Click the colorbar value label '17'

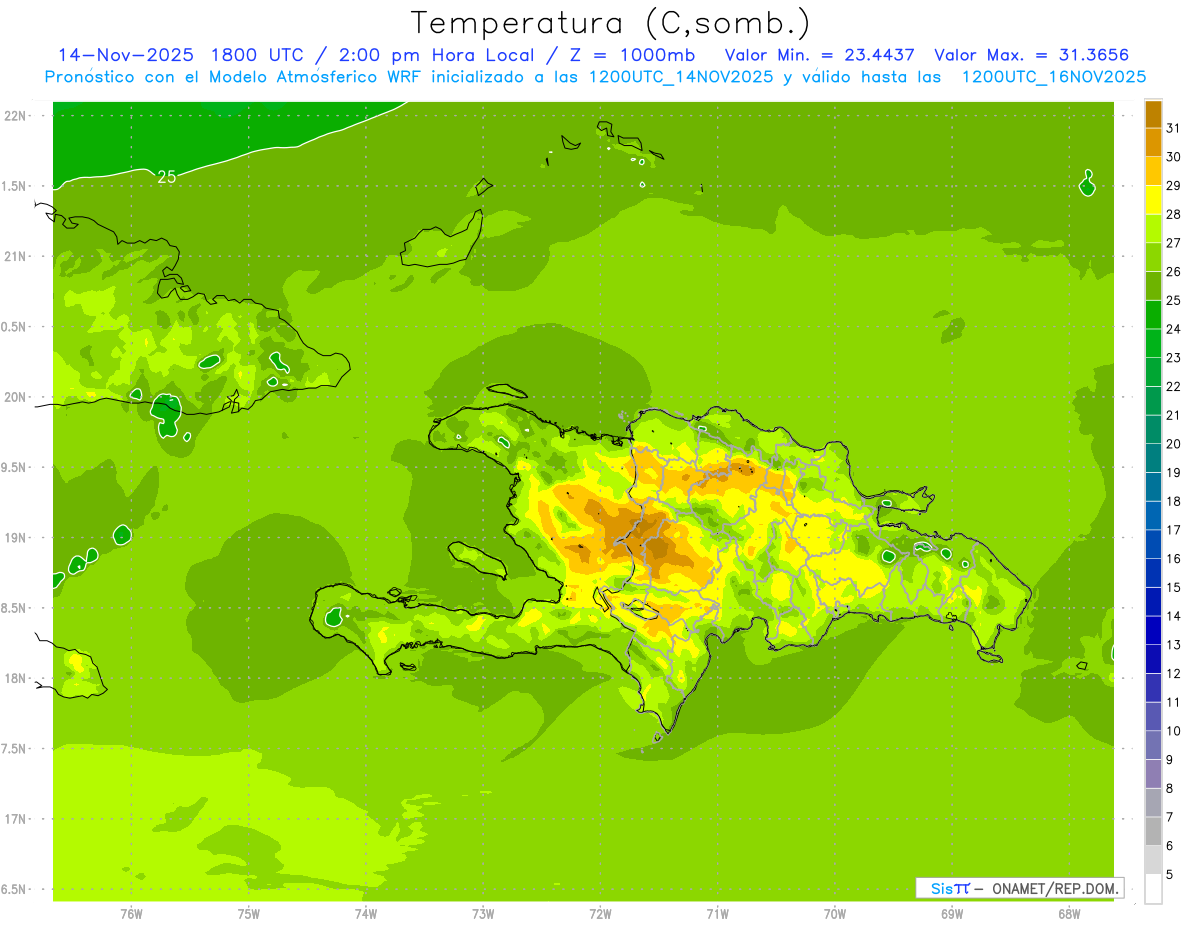(1174, 530)
